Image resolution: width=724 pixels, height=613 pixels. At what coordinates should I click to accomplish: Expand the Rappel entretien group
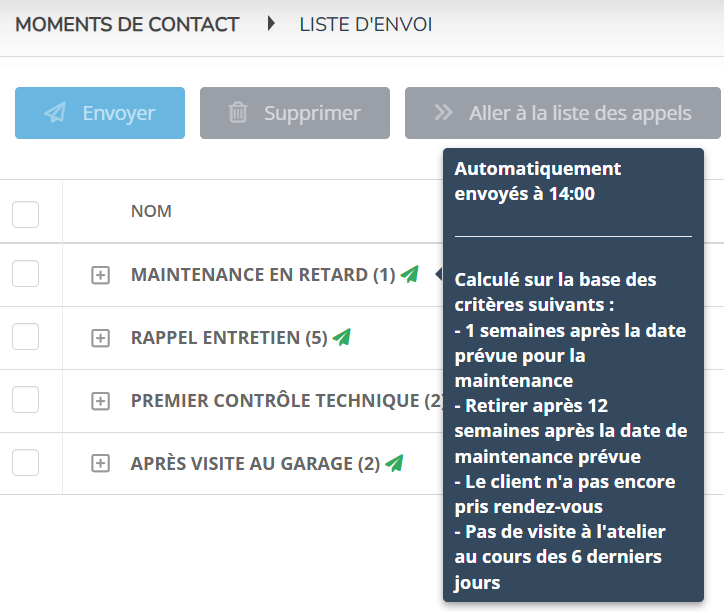click(x=100, y=338)
